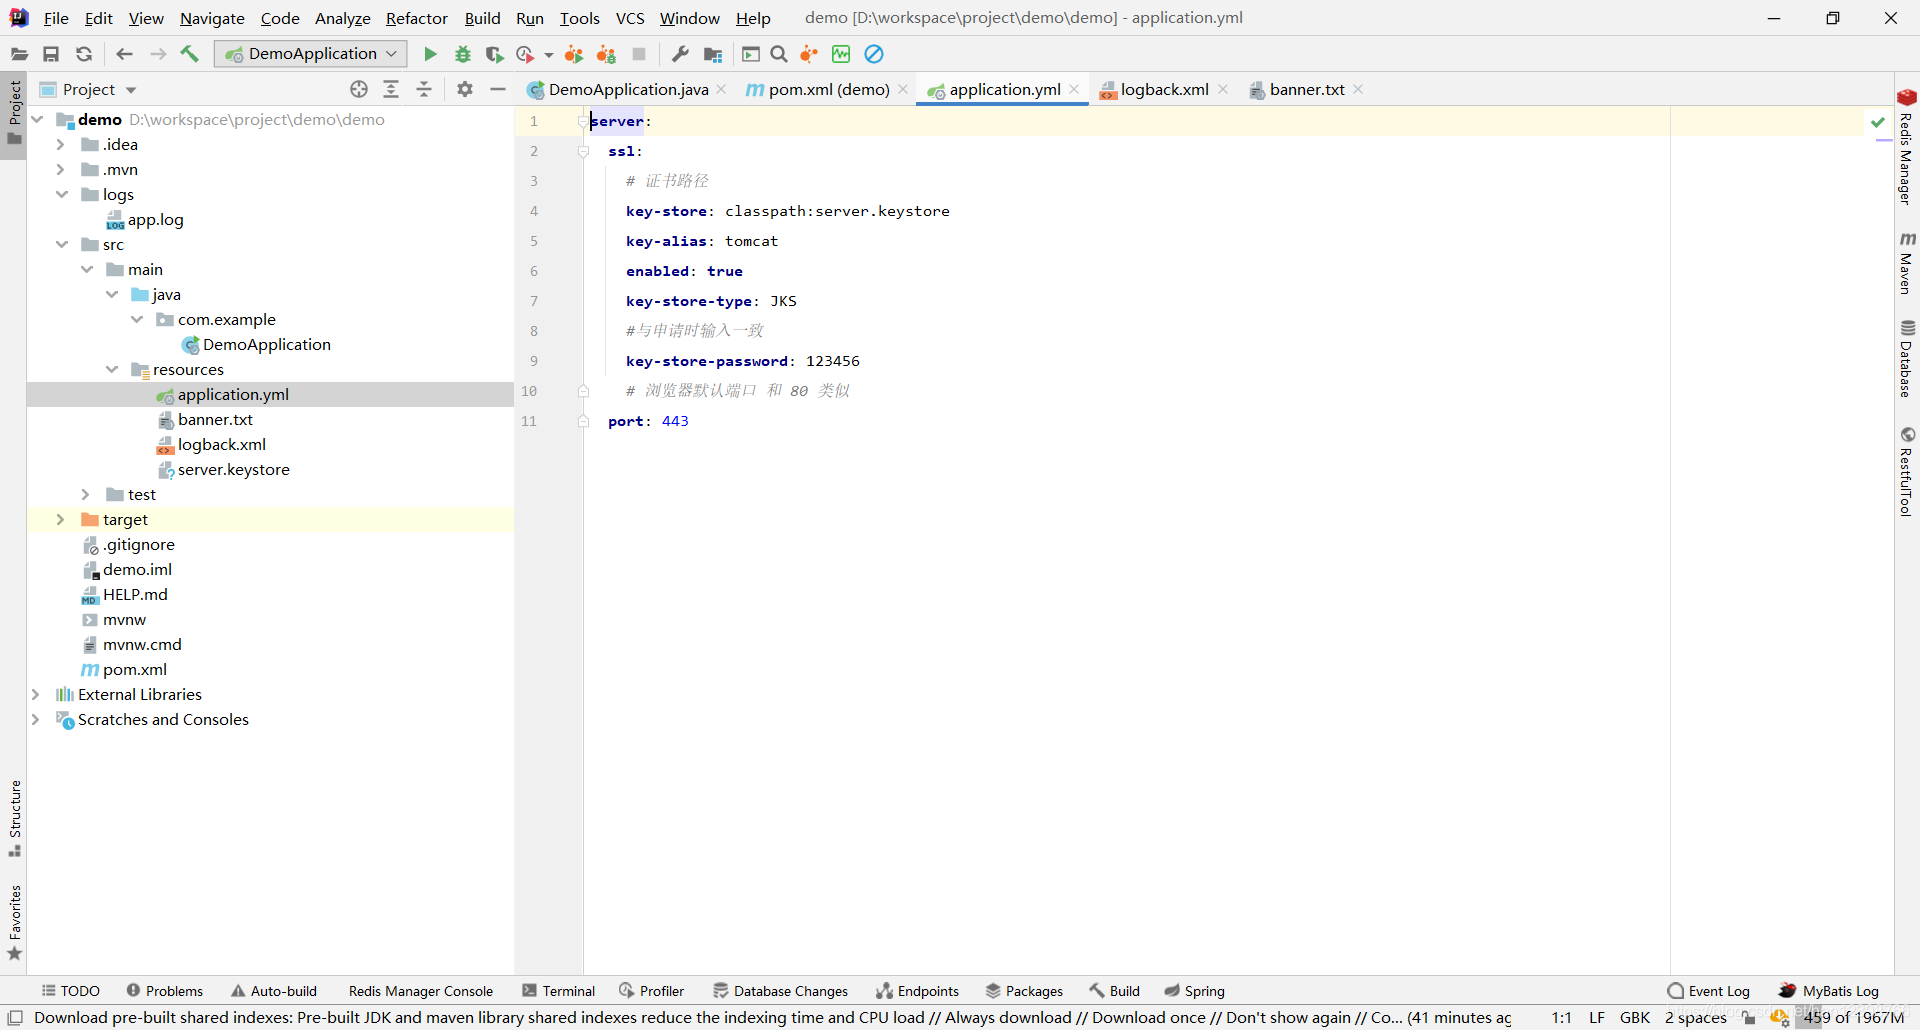The width and height of the screenshot is (1920, 1030).
Task: Collapse all in the Project panel toolbar
Action: (x=424, y=89)
